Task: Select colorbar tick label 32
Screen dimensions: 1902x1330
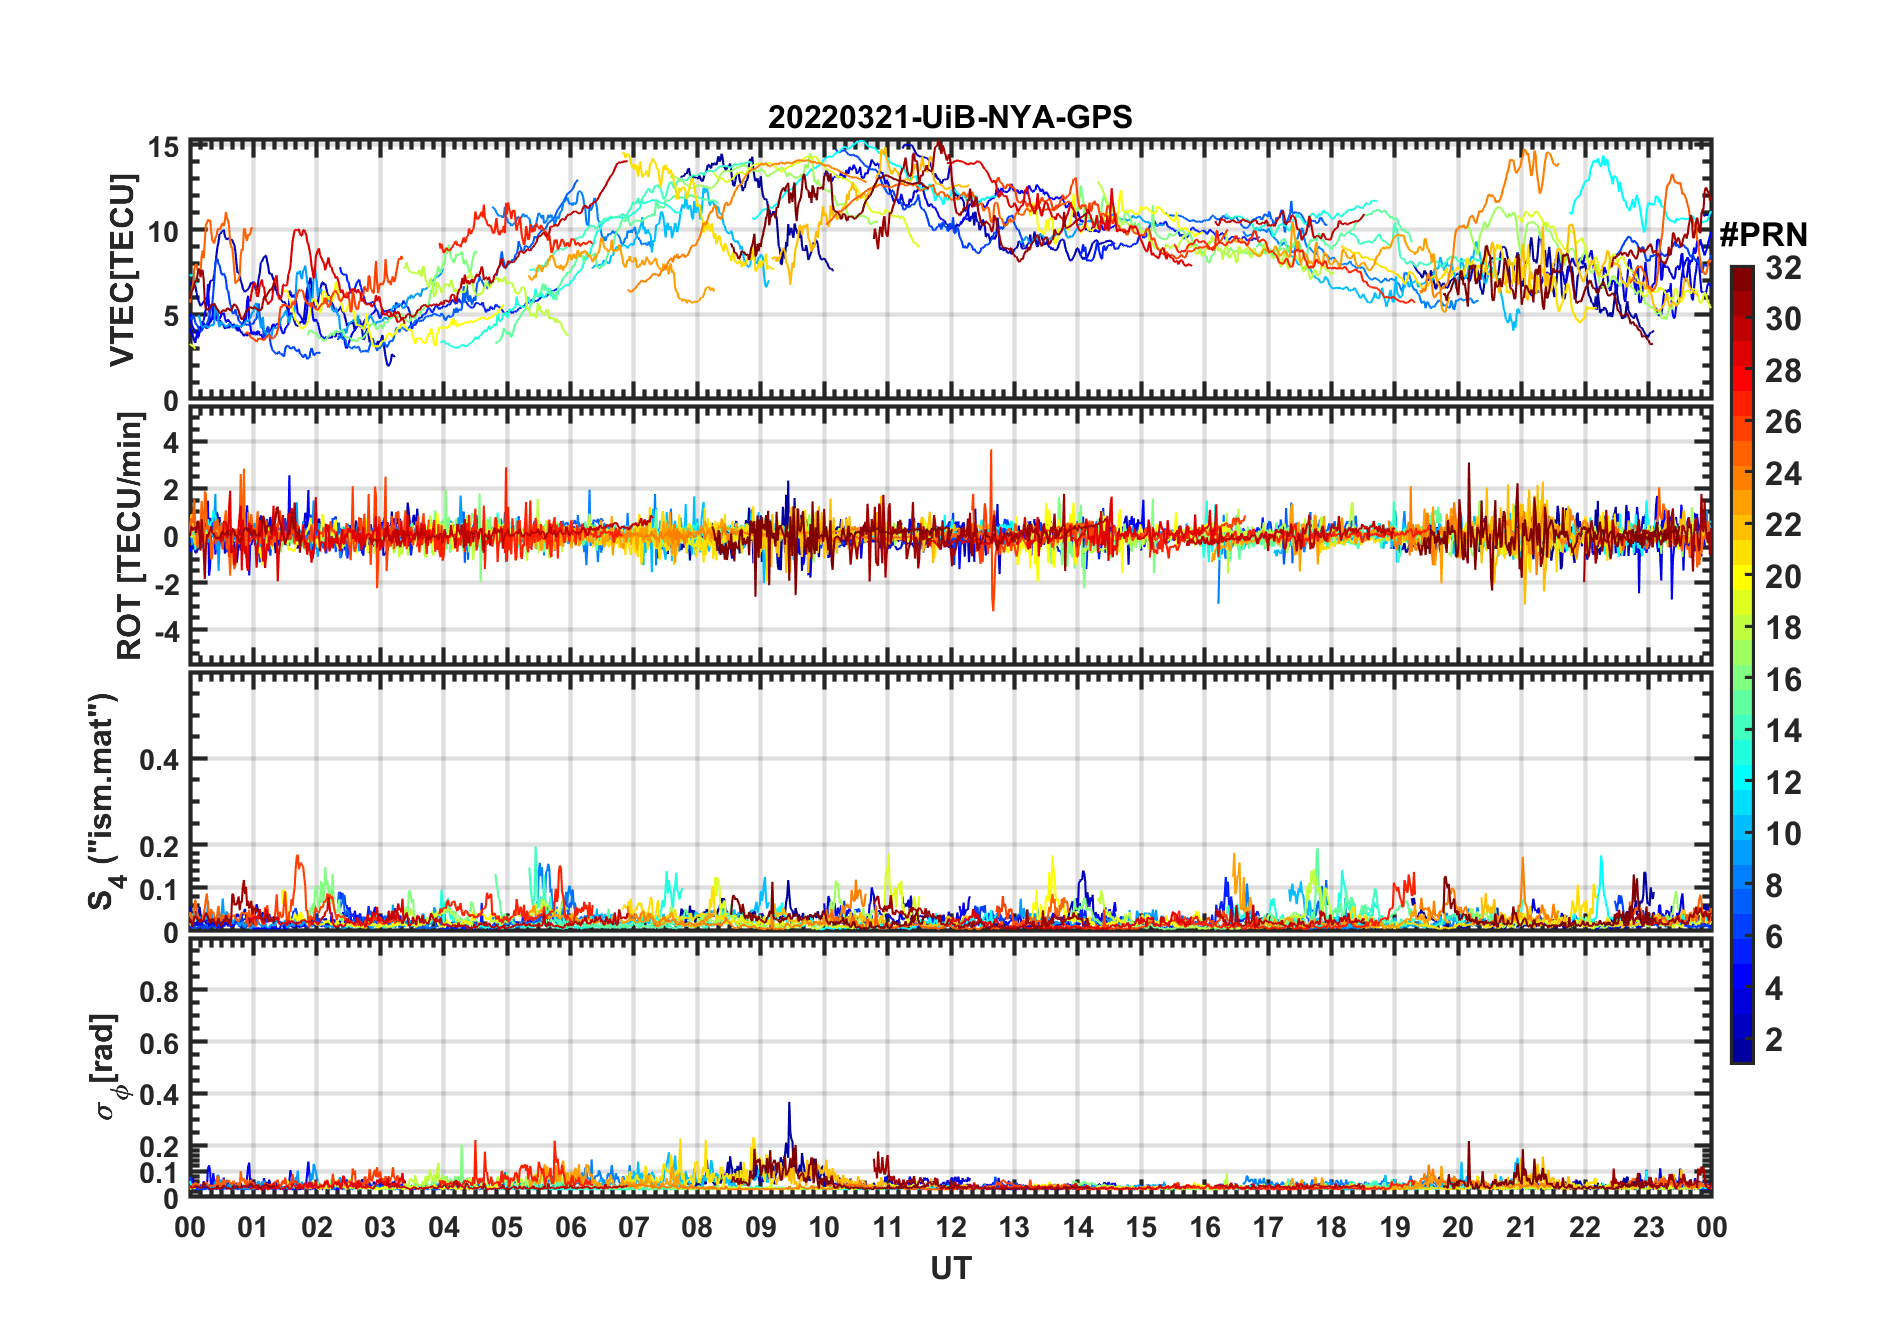Action: click(x=1783, y=267)
